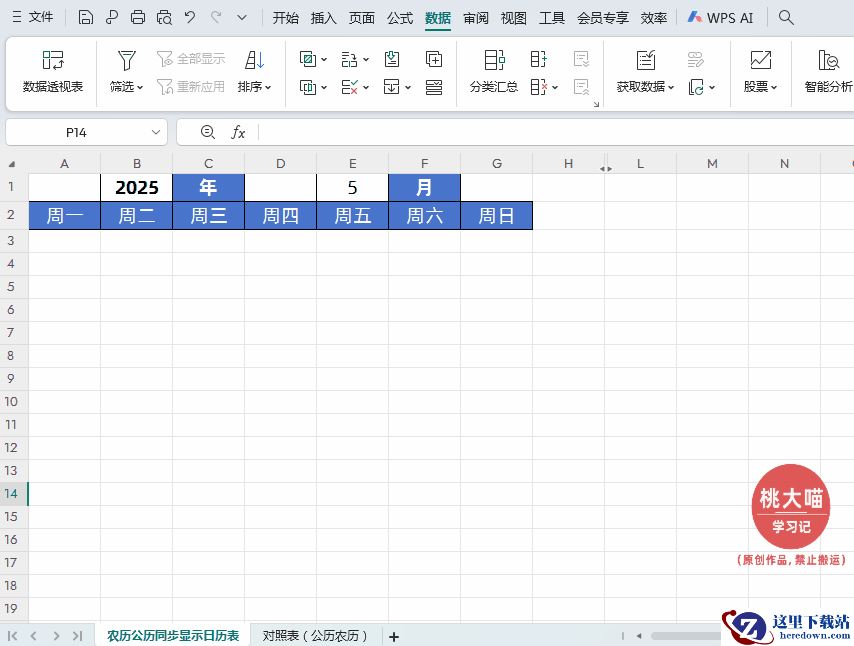Image resolution: width=854 pixels, height=646 pixels.
Task: Click the 股票 stock chart icon
Action: coord(760,60)
